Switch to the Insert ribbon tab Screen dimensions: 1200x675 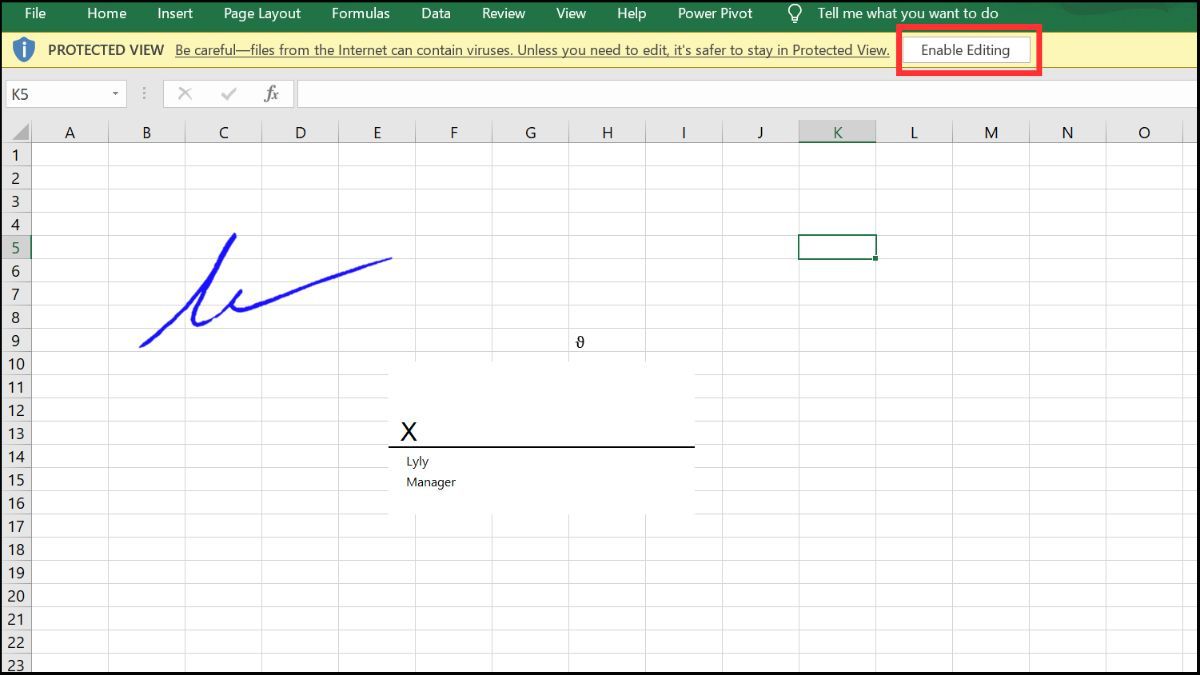175,13
